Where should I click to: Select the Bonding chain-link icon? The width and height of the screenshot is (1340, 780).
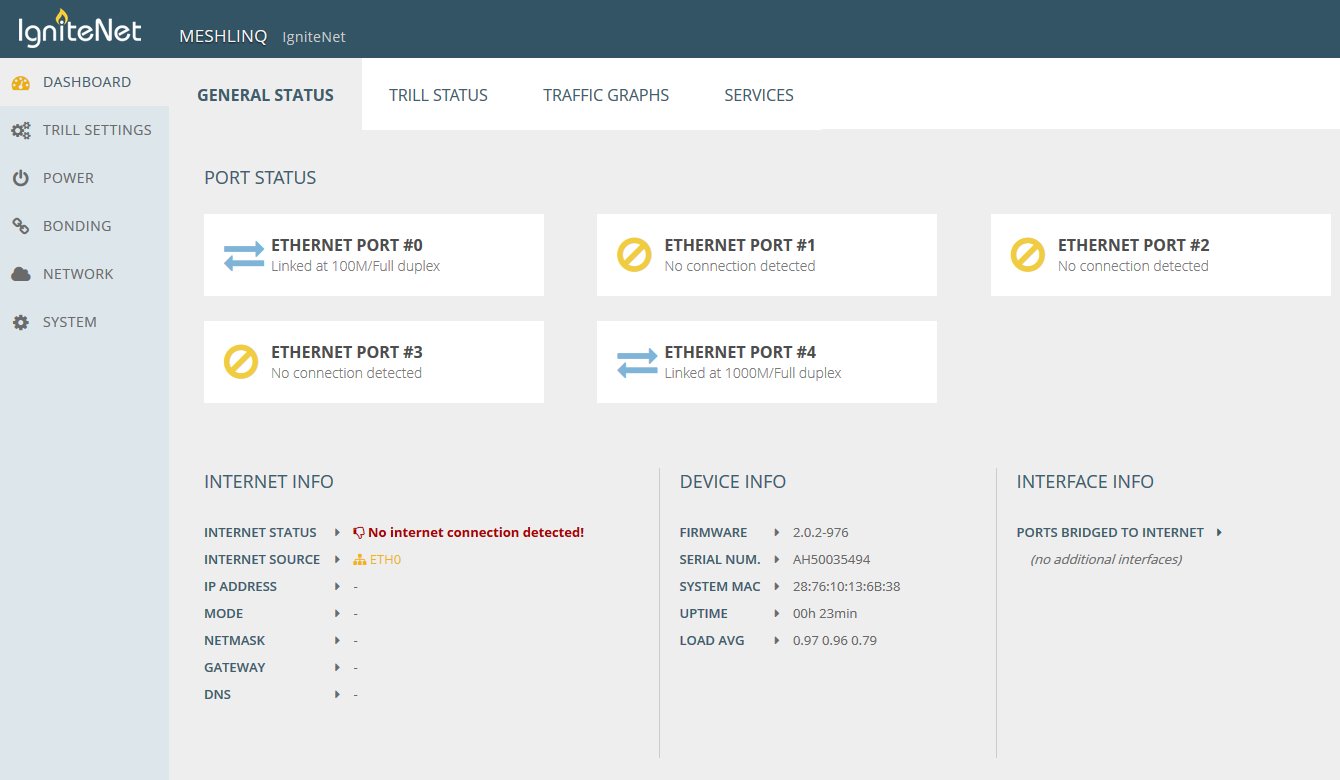tap(20, 226)
